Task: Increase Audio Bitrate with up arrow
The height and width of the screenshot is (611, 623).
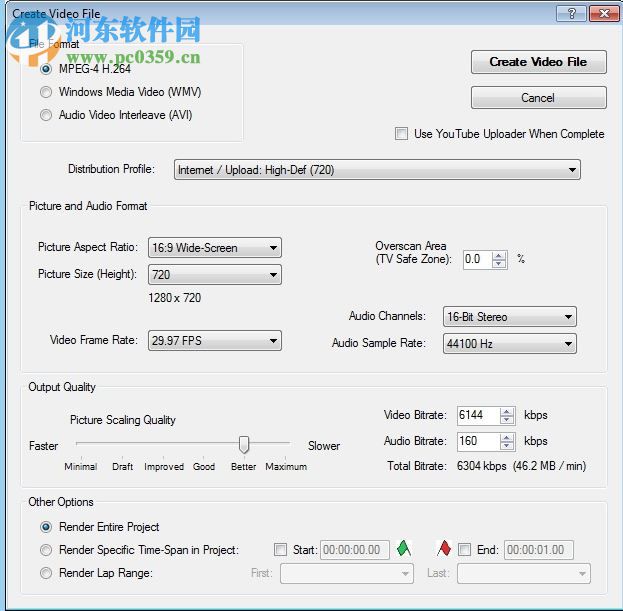Action: [x=507, y=438]
